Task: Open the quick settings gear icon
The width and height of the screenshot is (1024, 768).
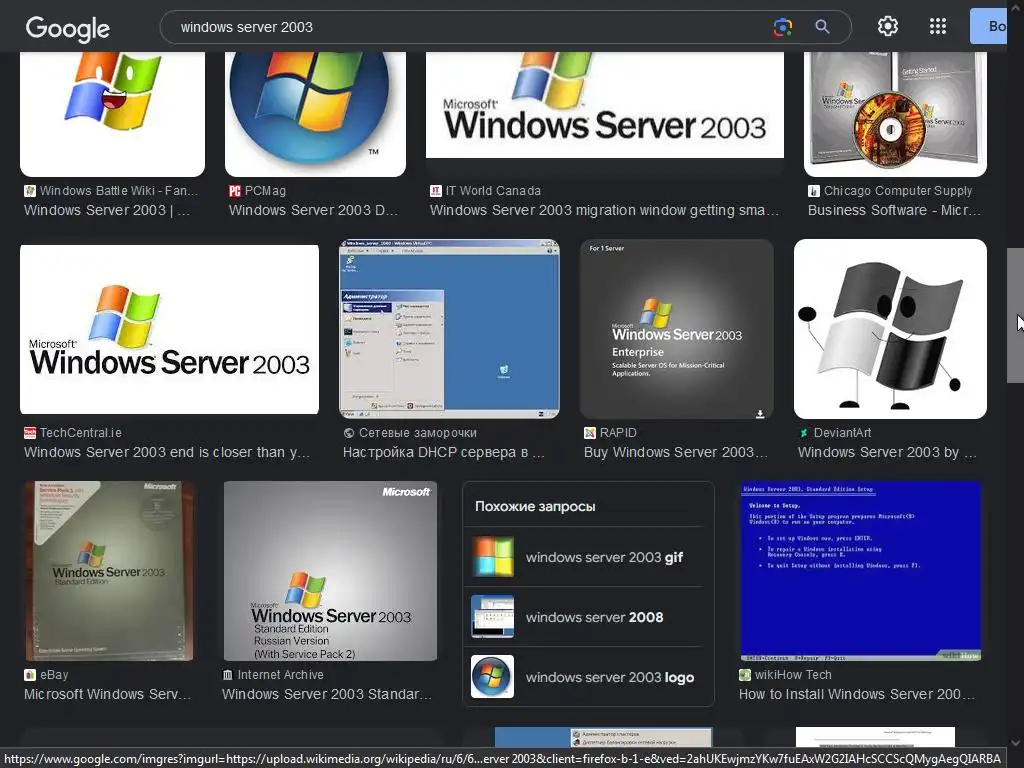Action: coord(888,26)
